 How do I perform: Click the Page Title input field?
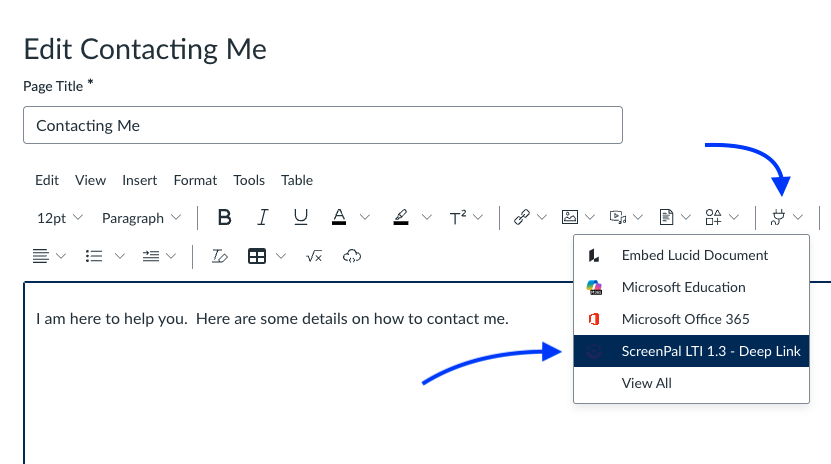(323, 125)
